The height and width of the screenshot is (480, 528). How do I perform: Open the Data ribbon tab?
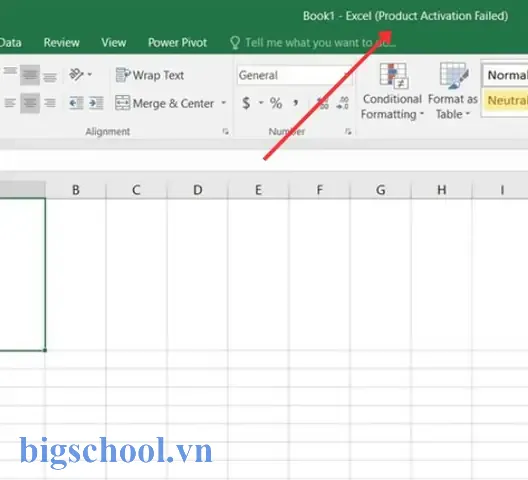pos(10,42)
